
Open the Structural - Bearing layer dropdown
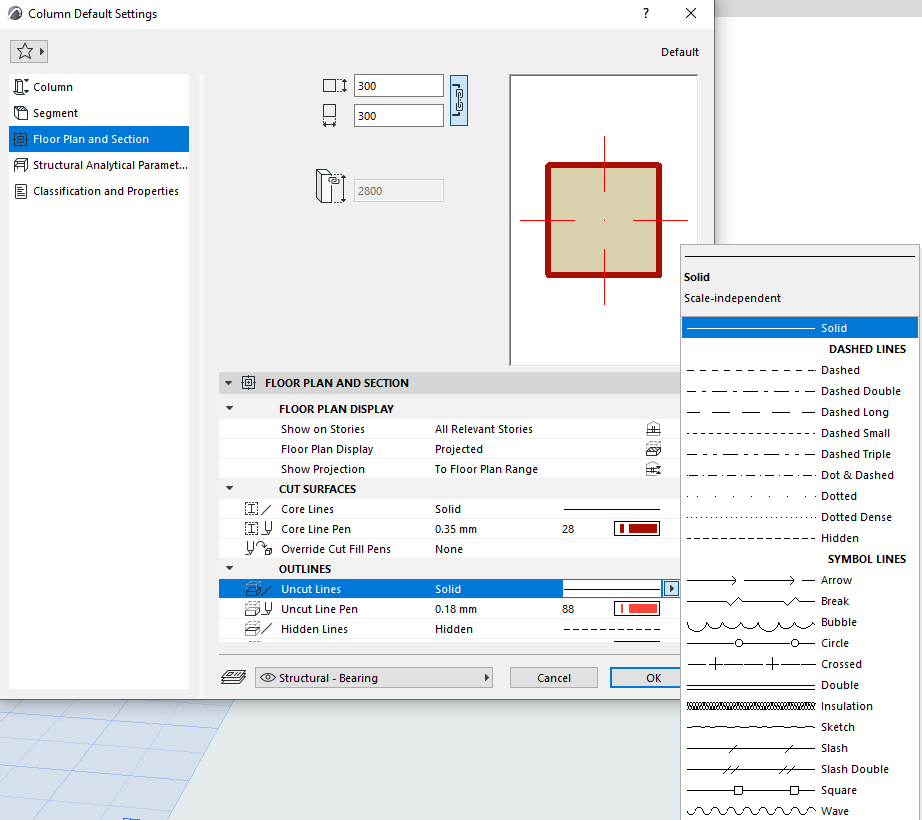(374, 678)
